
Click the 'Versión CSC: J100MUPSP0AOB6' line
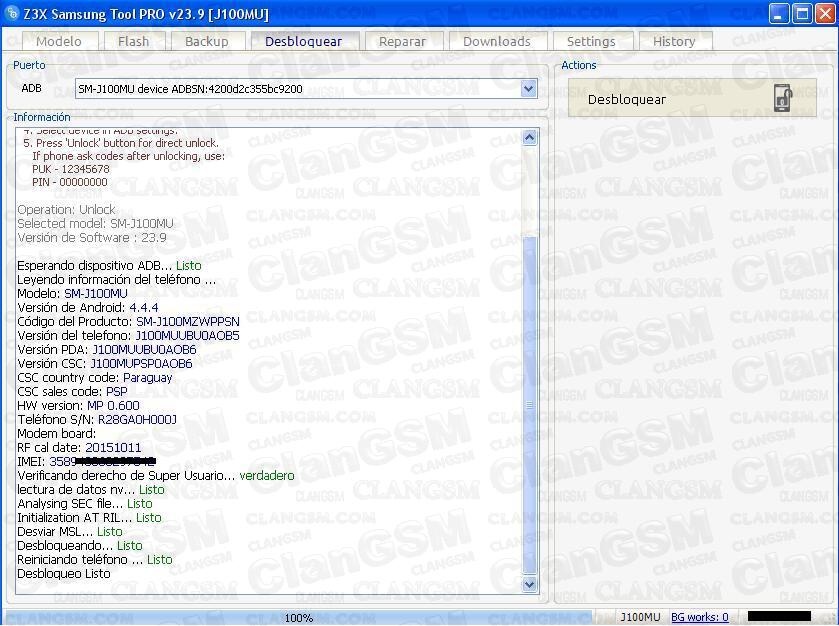(x=105, y=364)
